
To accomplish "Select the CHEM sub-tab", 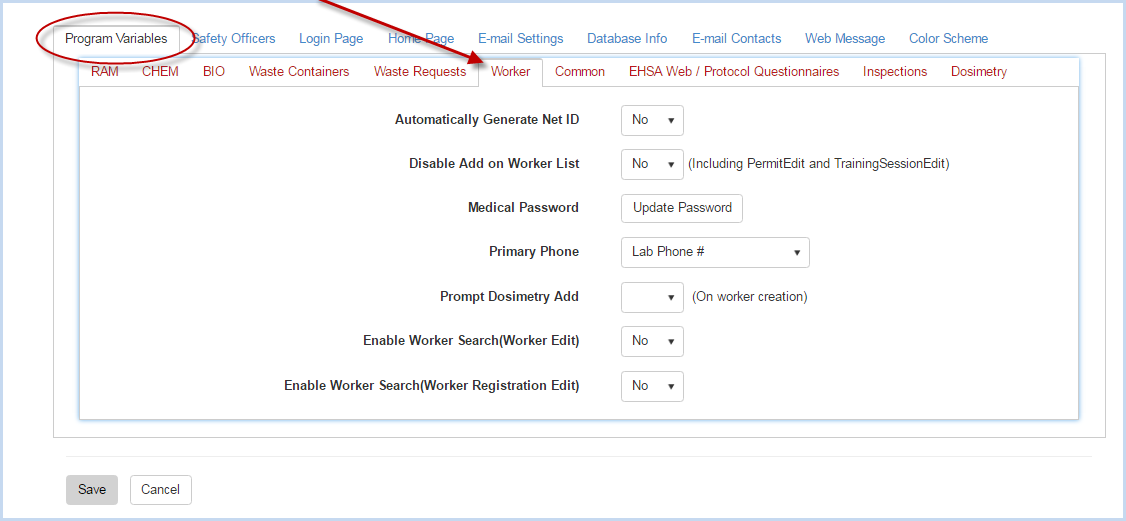I will [x=160, y=72].
